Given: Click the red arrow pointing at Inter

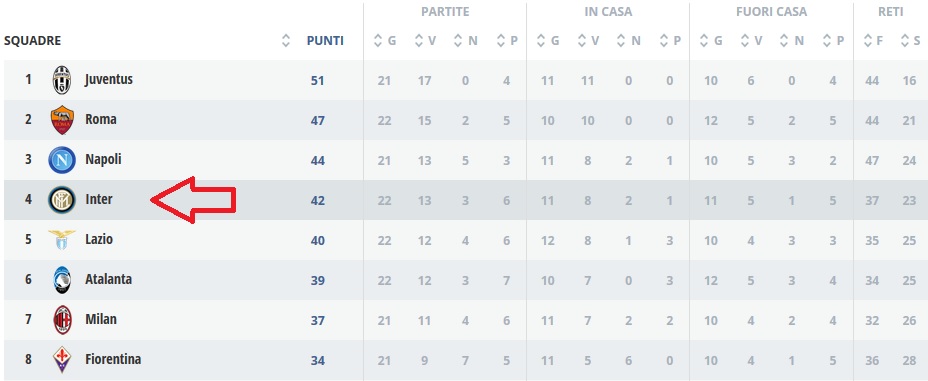Looking at the screenshot, I should click(x=194, y=200).
